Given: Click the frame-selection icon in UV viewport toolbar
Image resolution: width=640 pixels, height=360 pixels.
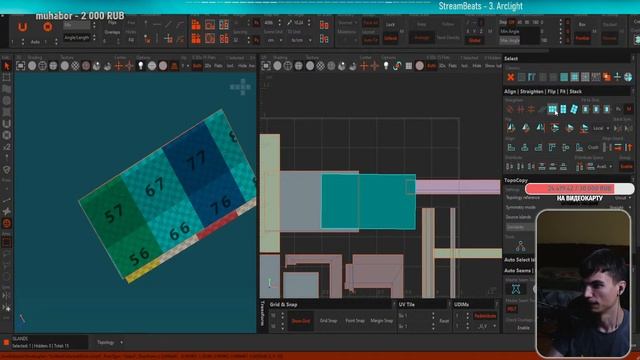Looking at the screenshot, I should tap(266, 66).
